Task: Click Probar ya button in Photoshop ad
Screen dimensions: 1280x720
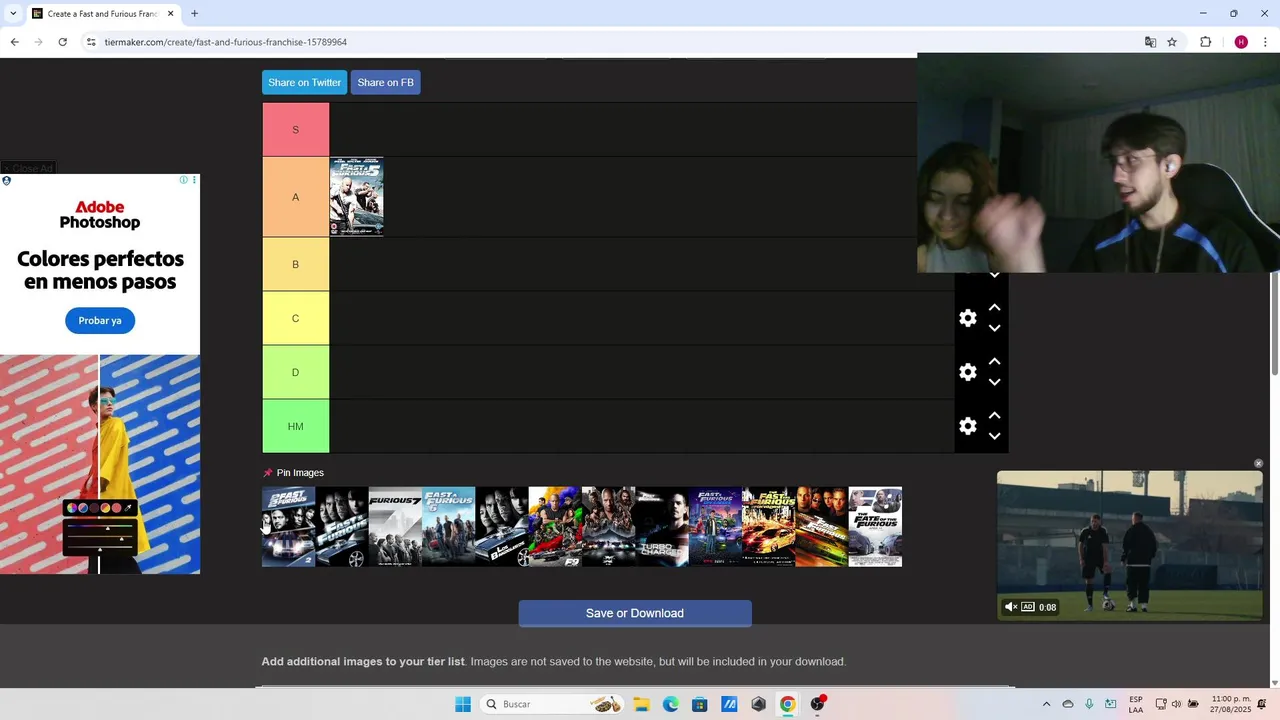Action: tap(100, 320)
